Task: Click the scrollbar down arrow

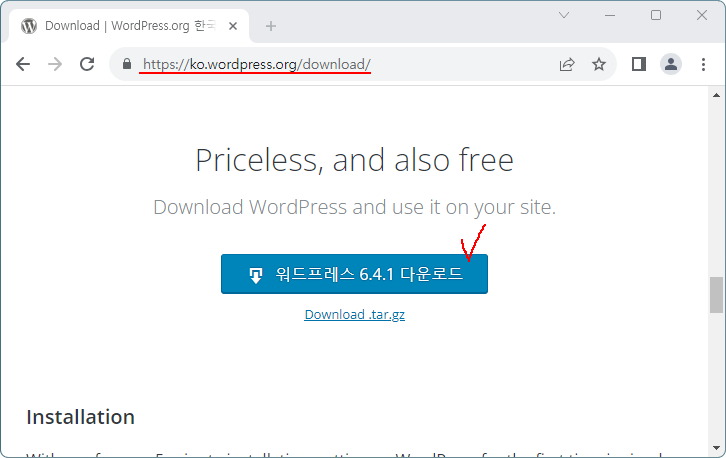Action: tap(716, 448)
